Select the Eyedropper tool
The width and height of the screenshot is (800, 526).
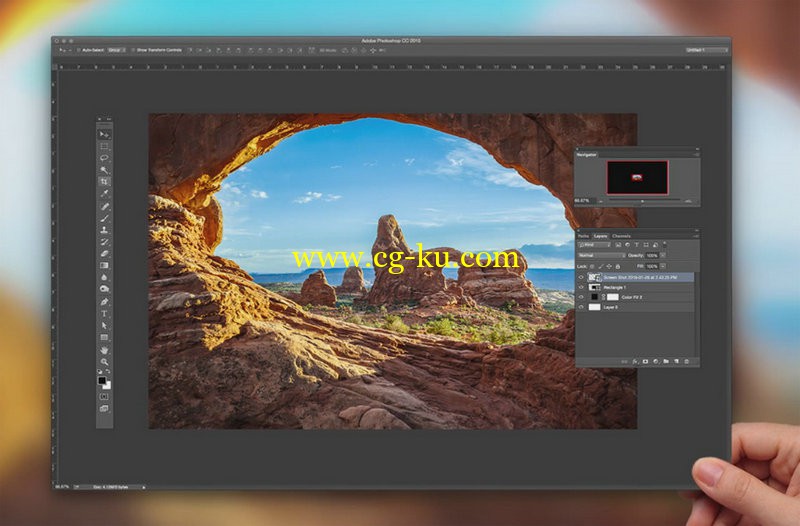click(104, 194)
